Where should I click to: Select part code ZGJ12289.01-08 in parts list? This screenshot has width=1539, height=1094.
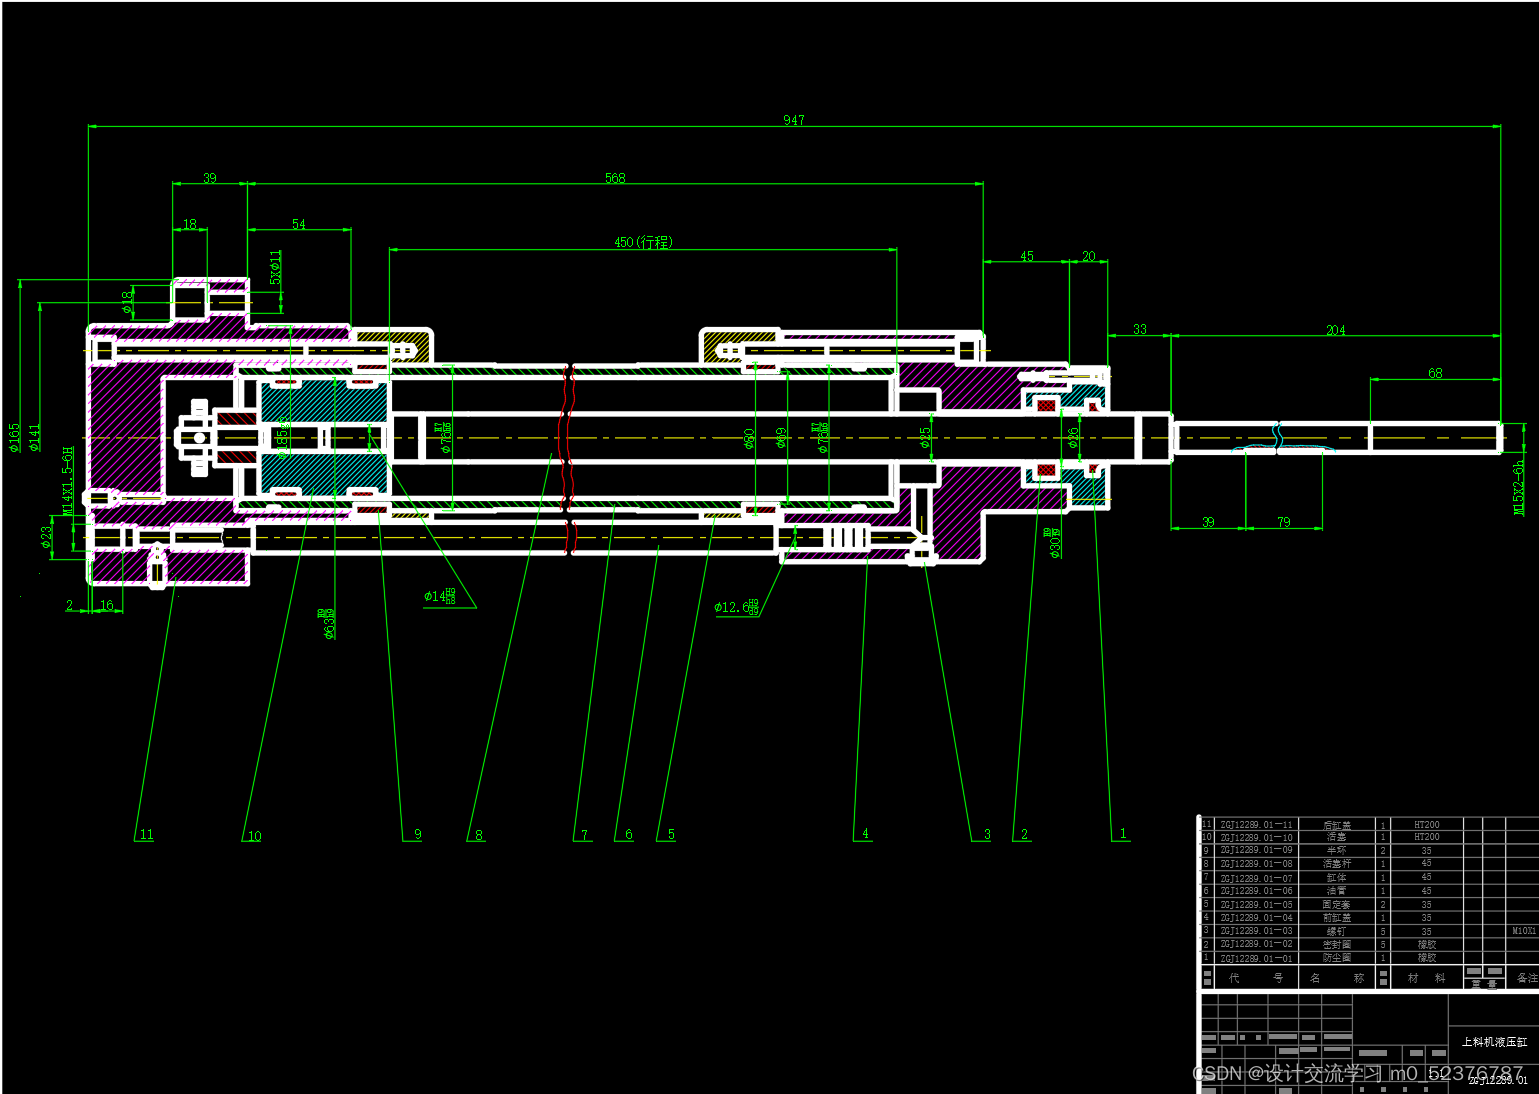tap(1256, 863)
